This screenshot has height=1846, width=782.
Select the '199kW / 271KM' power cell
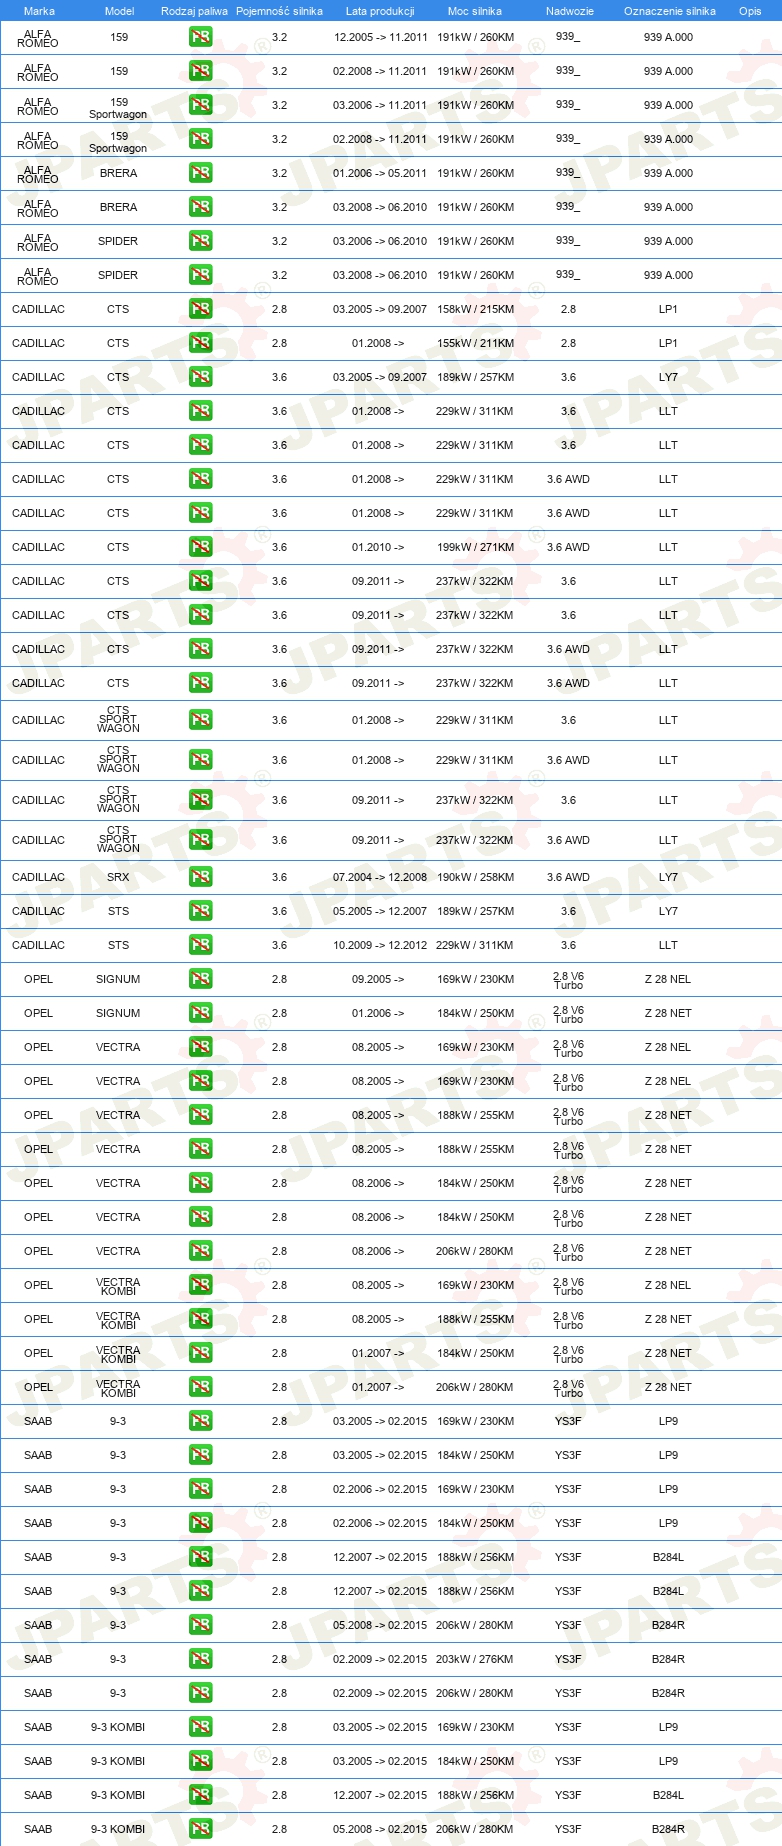pos(475,547)
